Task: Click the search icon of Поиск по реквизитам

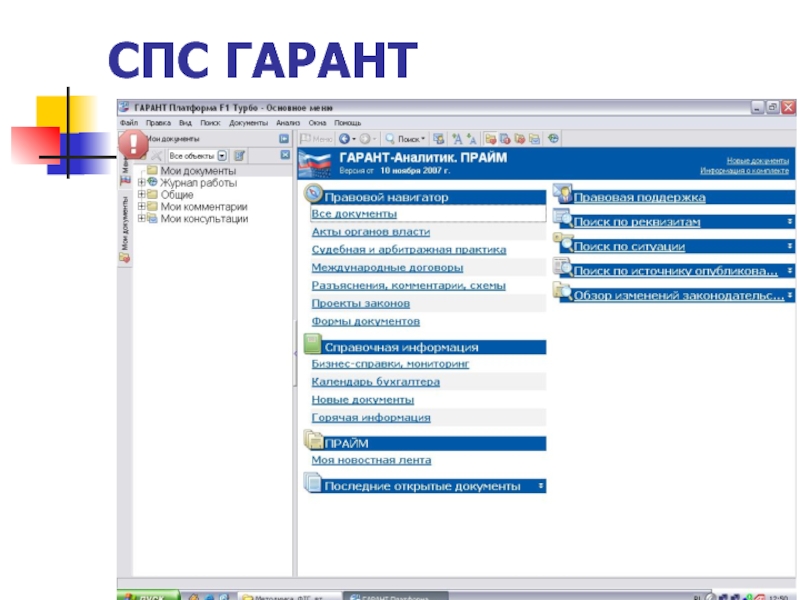Action: pos(563,218)
